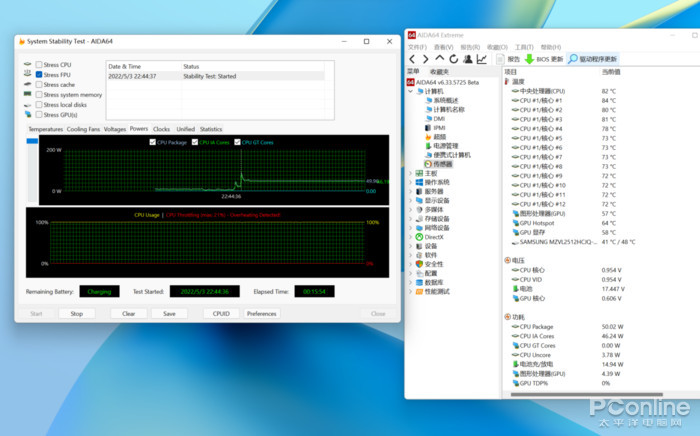Screen dimensions: 700x436
Task: Open the Preferences dialog button
Action: point(262,314)
